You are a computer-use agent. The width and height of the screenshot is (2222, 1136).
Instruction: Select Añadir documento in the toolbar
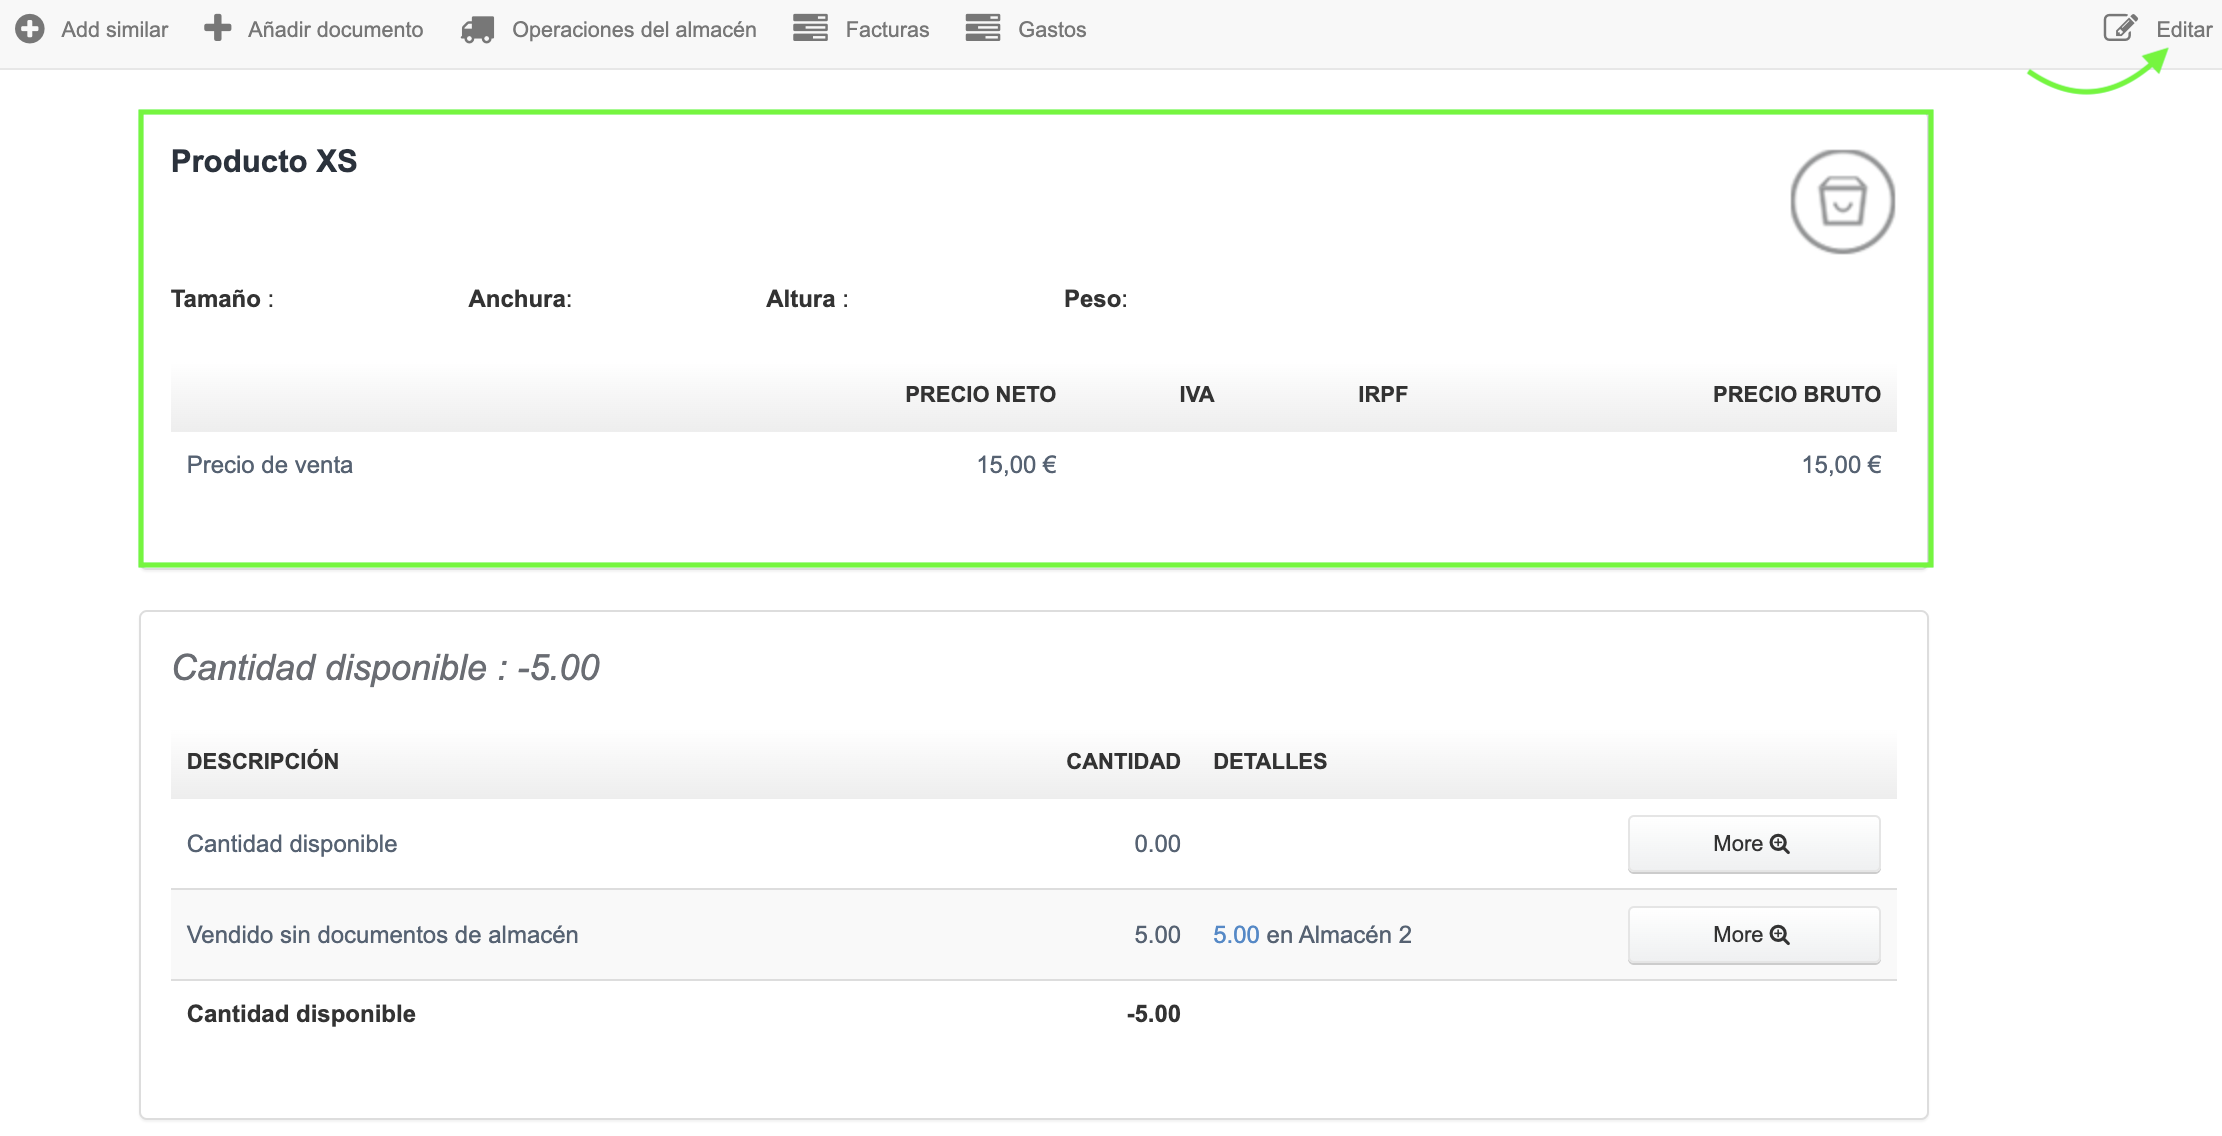pyautogui.click(x=335, y=30)
